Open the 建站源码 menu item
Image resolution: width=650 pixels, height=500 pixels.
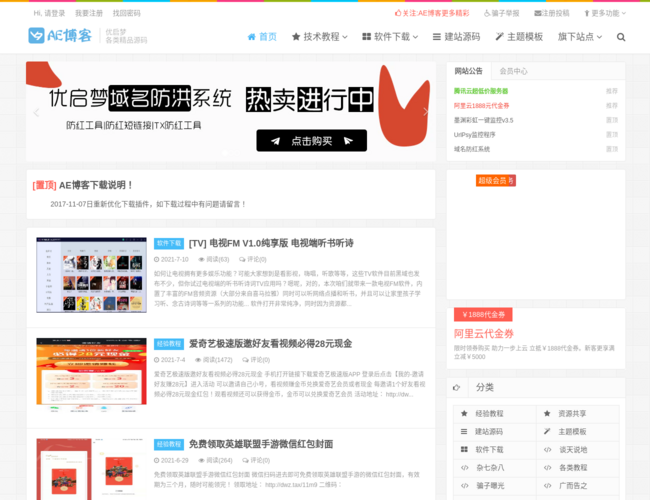(x=456, y=37)
